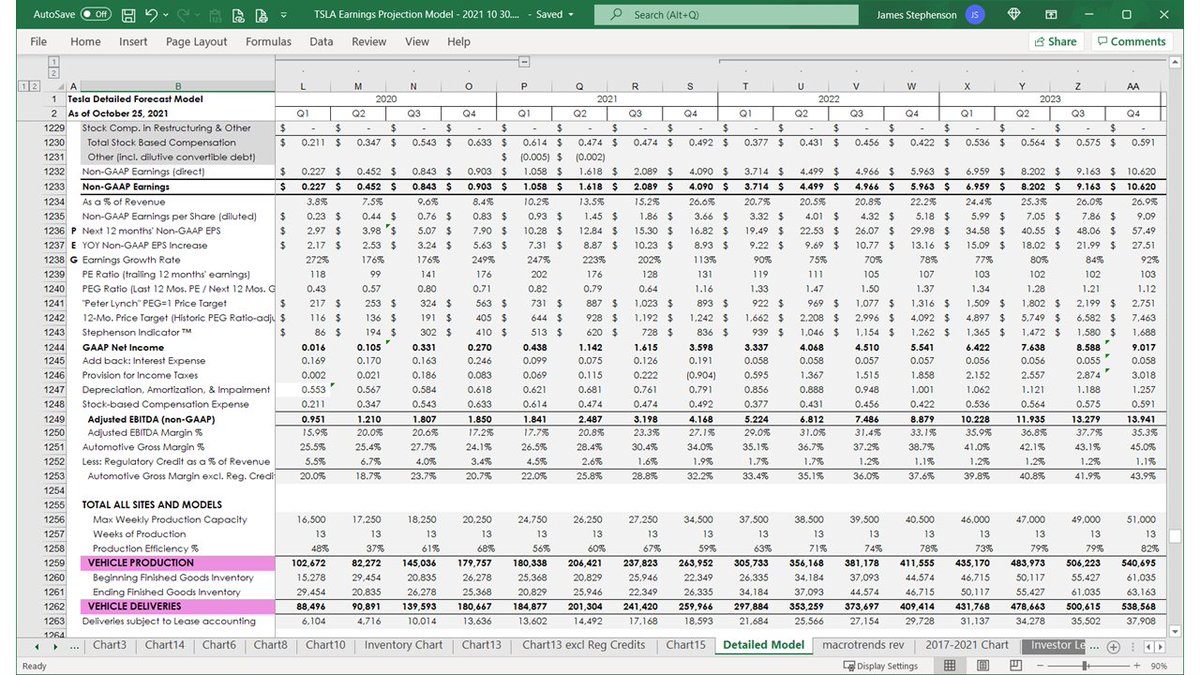
Task: Open the File menu
Action: 39,42
